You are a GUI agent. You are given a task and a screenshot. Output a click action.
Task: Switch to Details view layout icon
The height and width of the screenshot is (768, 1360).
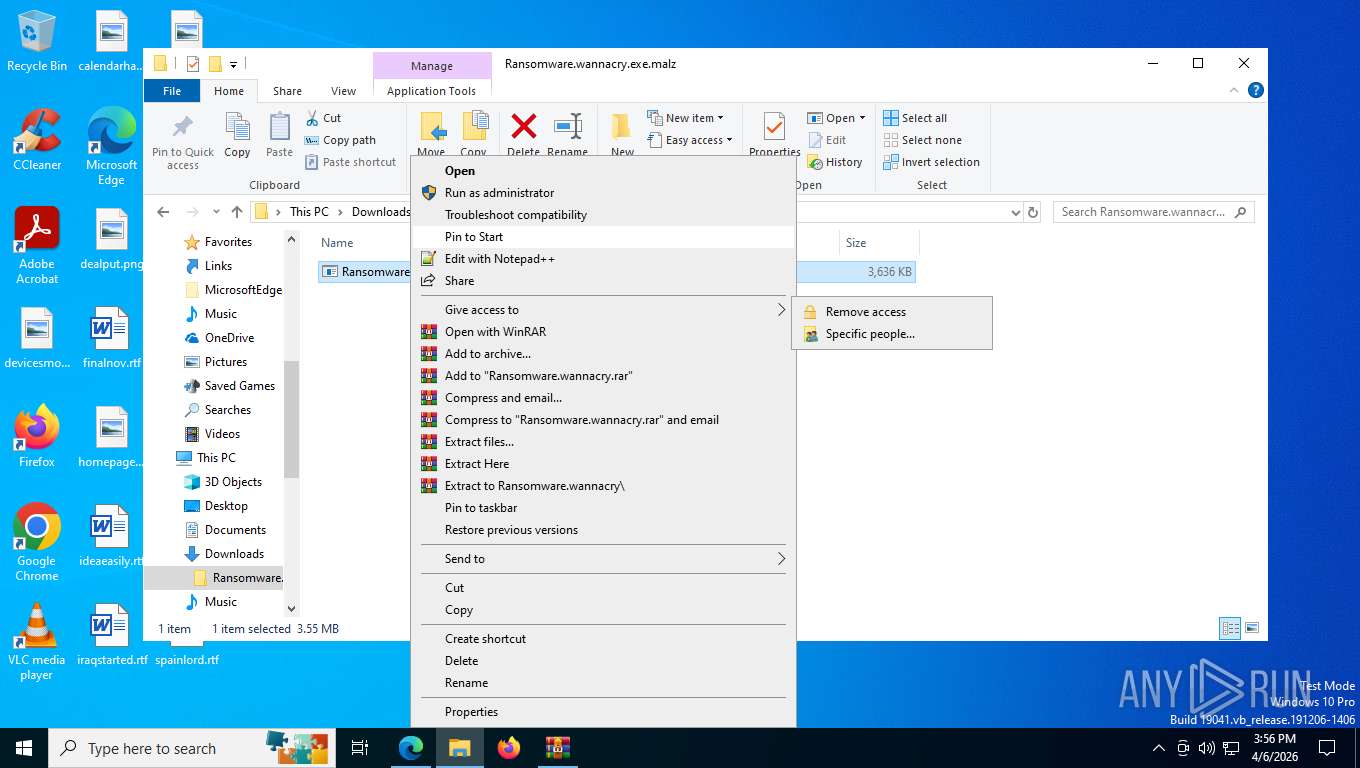1230,629
